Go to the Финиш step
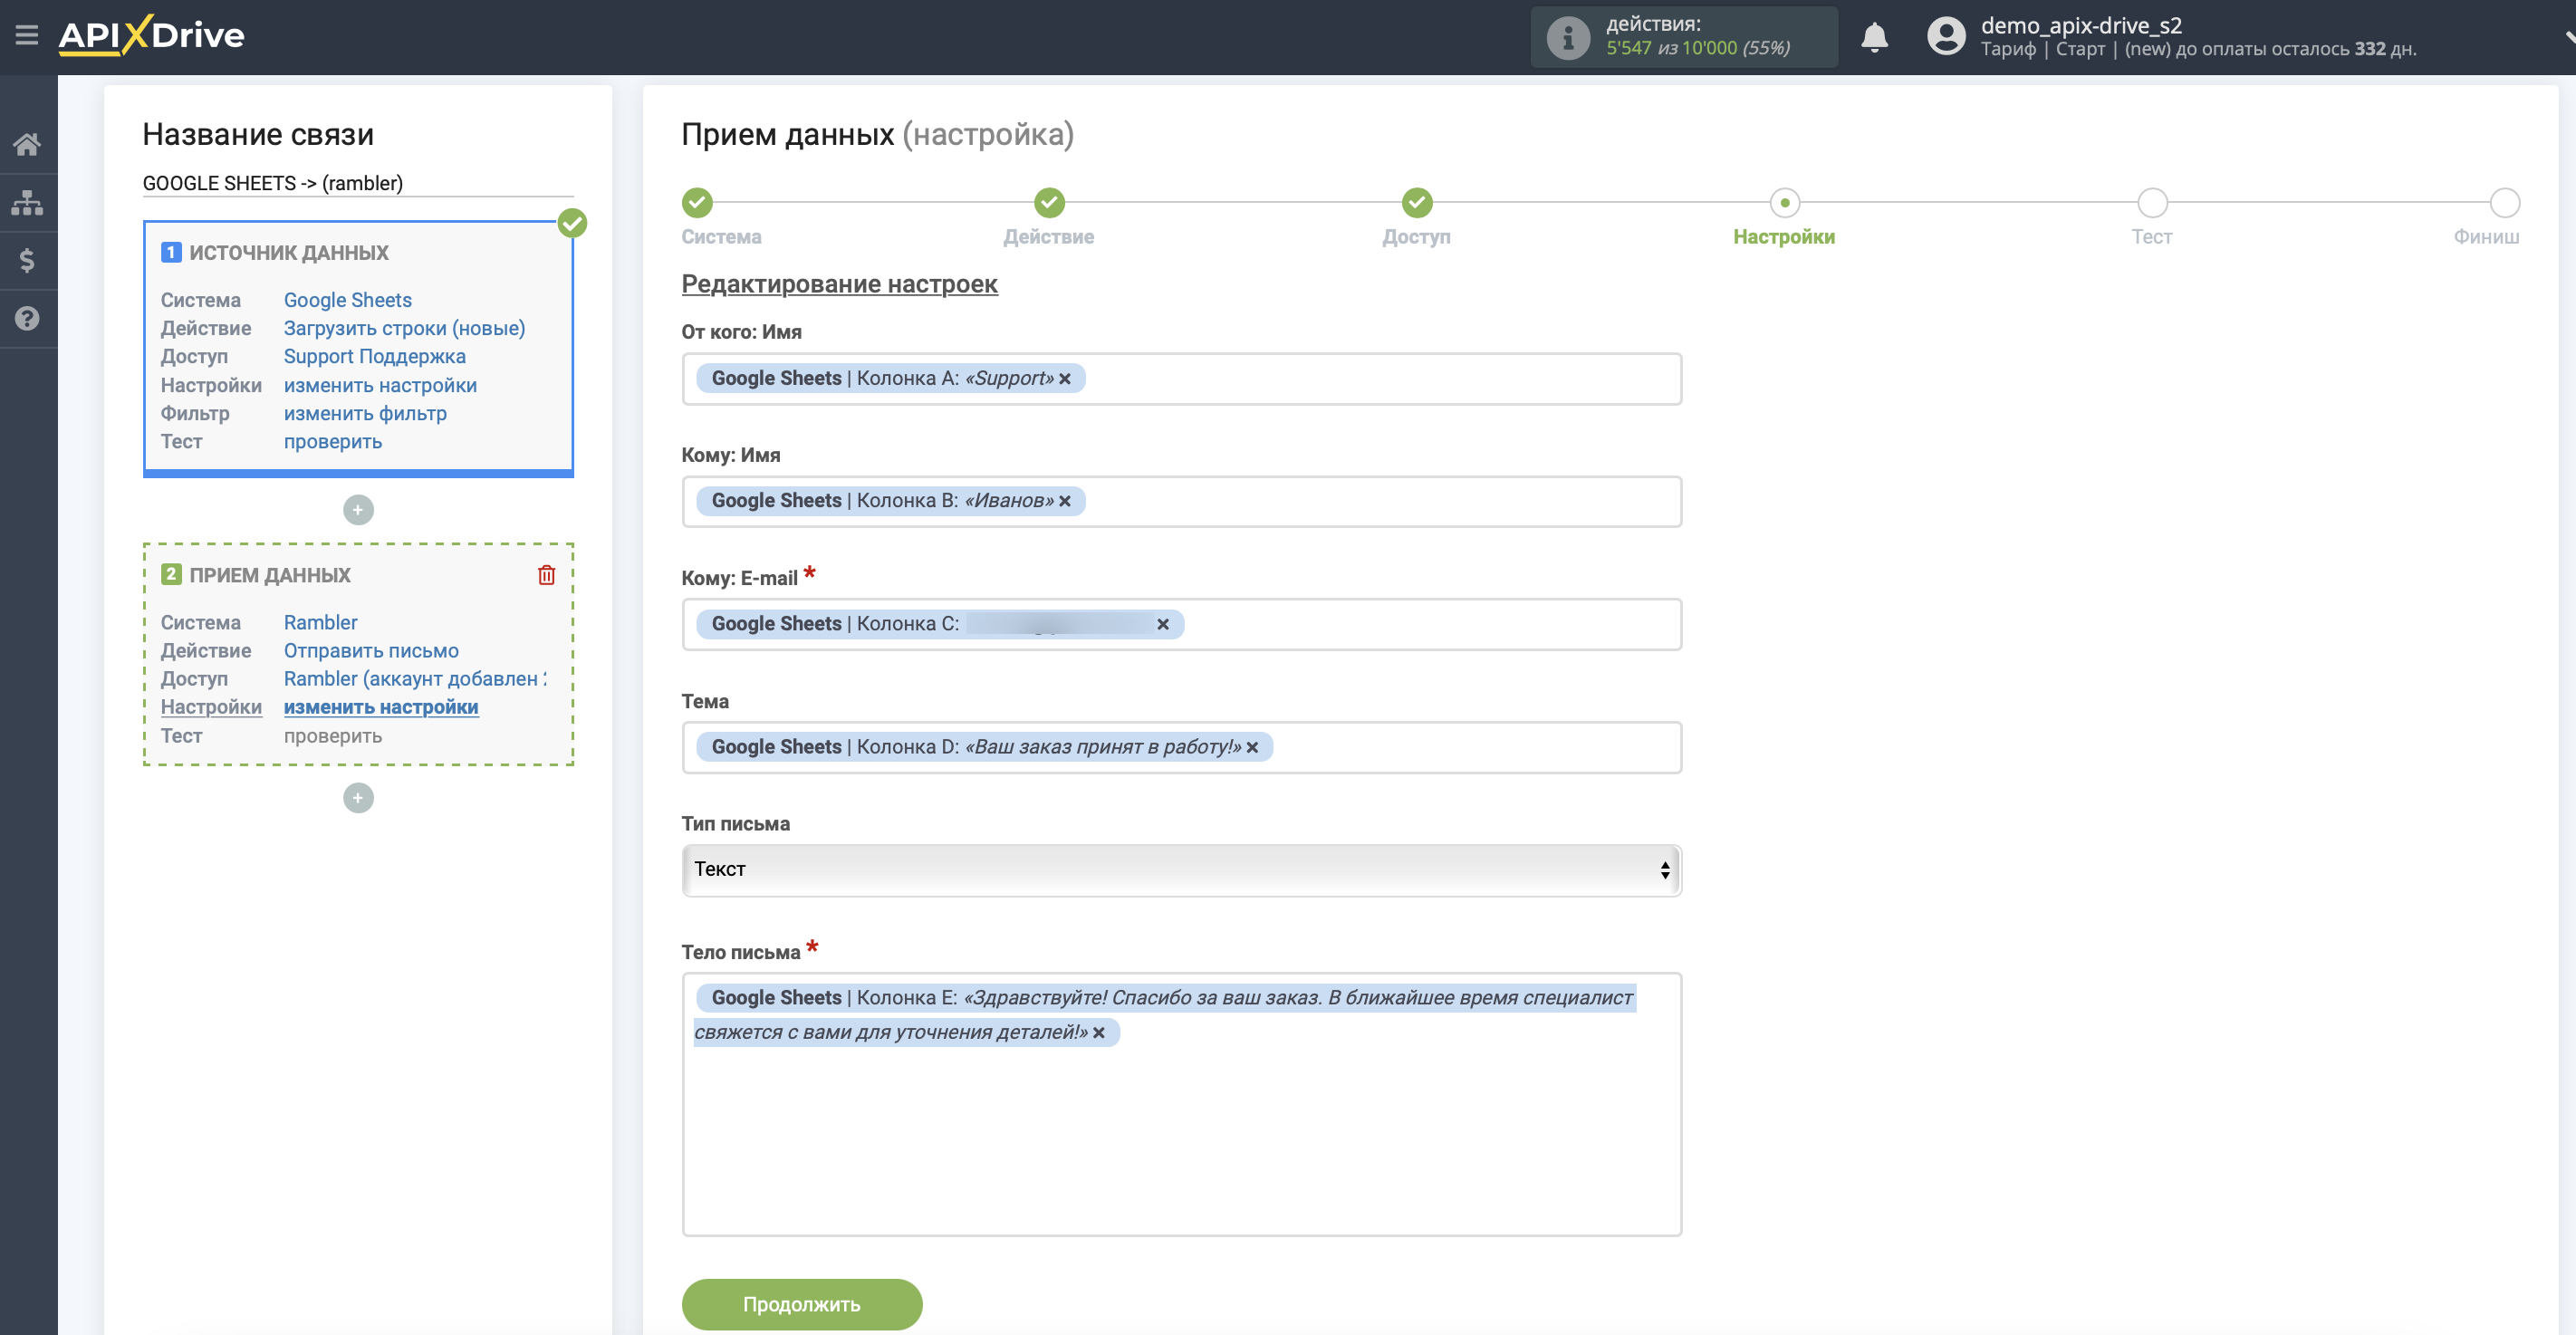 2504,203
